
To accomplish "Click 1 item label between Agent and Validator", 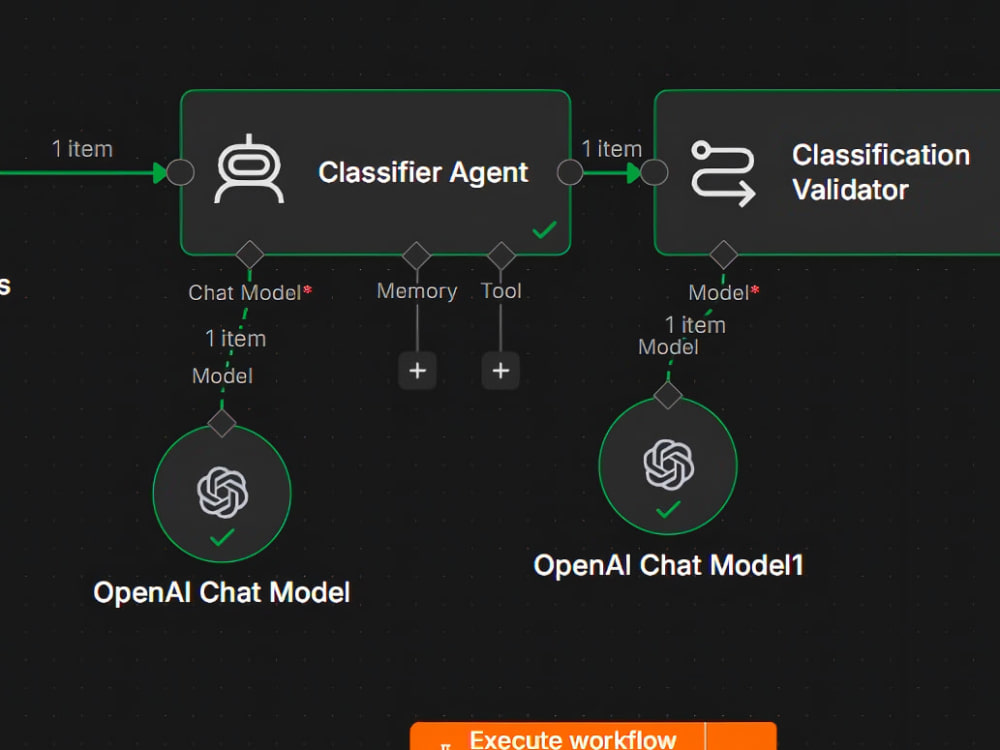I will click(612, 149).
